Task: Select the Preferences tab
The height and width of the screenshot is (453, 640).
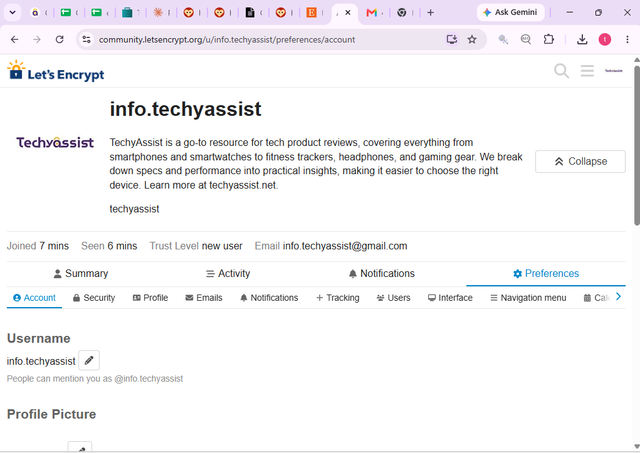Action: pos(546,273)
